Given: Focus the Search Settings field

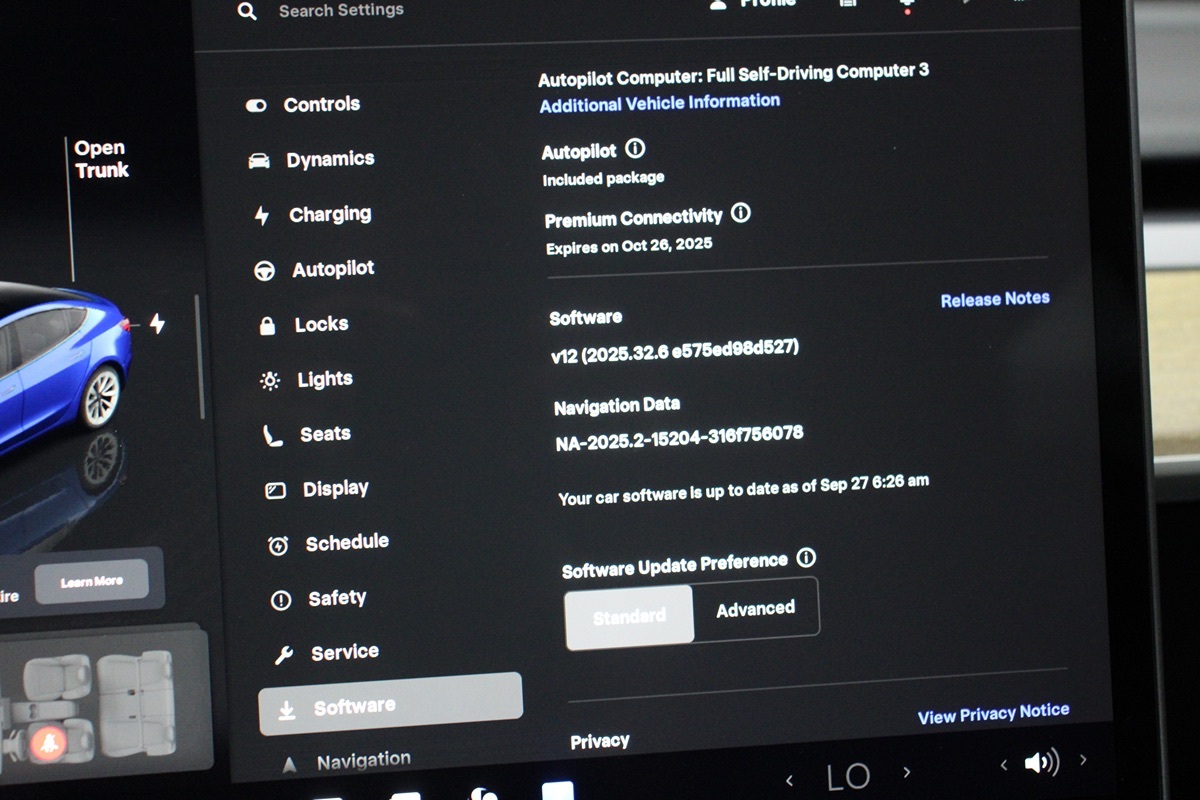Looking at the screenshot, I should click(341, 11).
